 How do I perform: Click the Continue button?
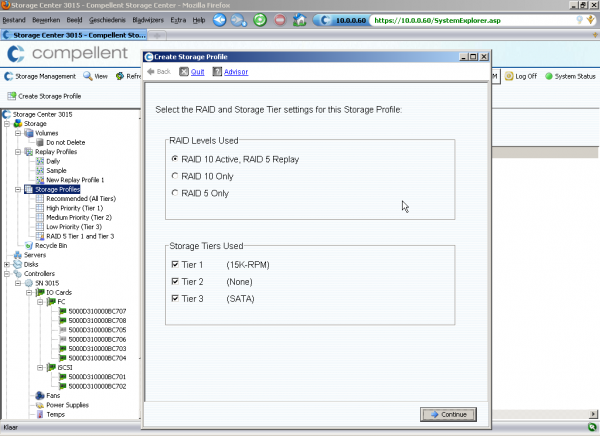coord(448,414)
